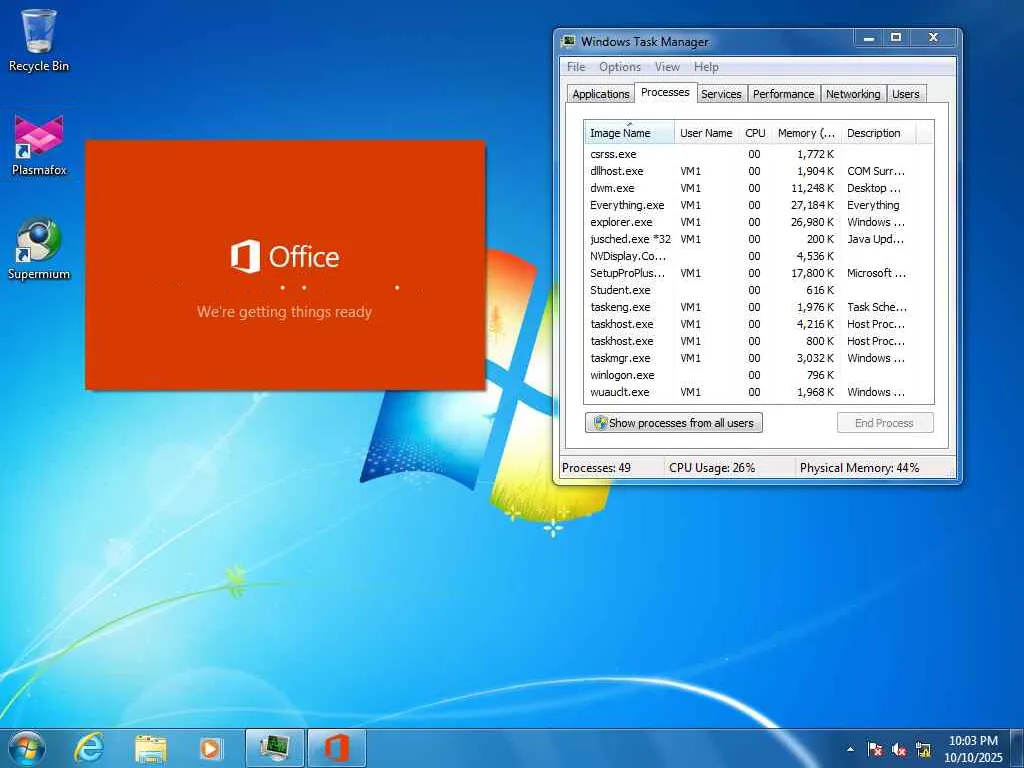Viewport: 1024px width, 768px height.
Task: Open Windows Explorer folder on taskbar
Action: (151, 748)
